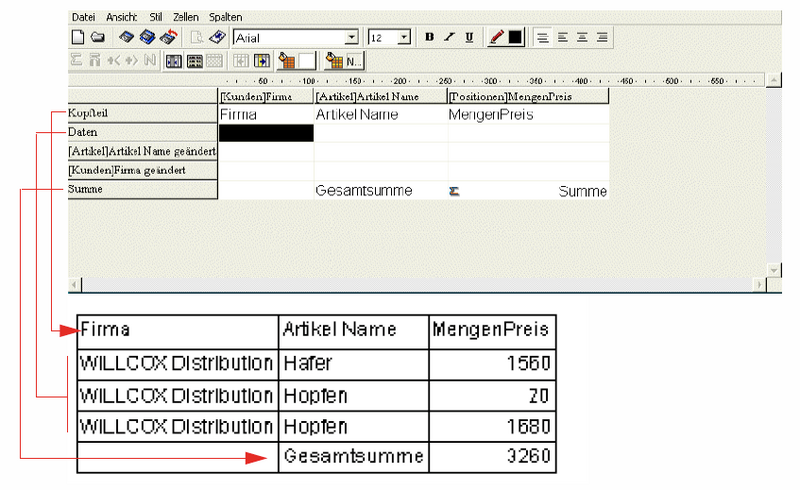Click the open folder icon
The height and width of the screenshot is (490, 800).
point(97,37)
